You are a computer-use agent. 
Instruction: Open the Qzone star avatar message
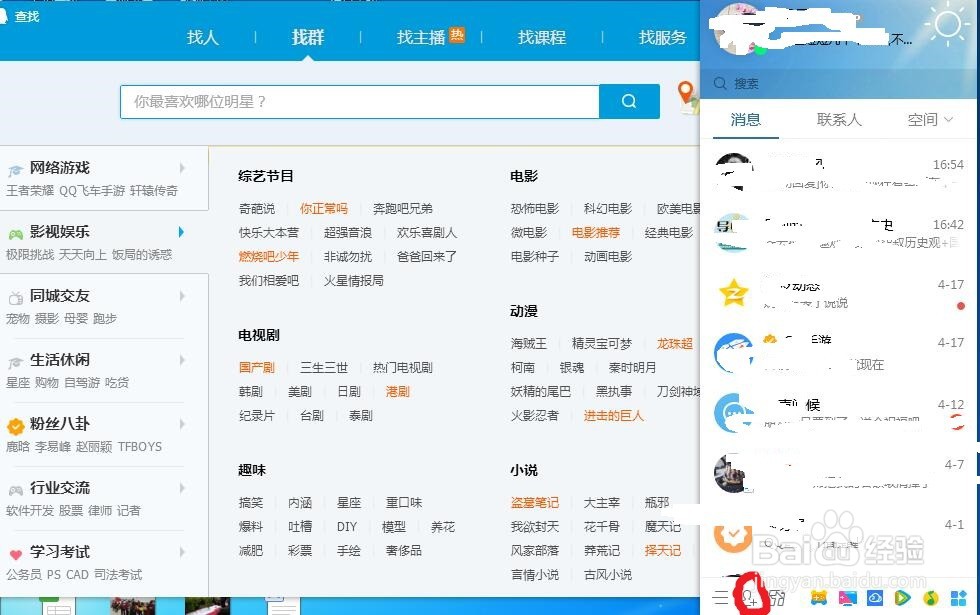coord(734,292)
